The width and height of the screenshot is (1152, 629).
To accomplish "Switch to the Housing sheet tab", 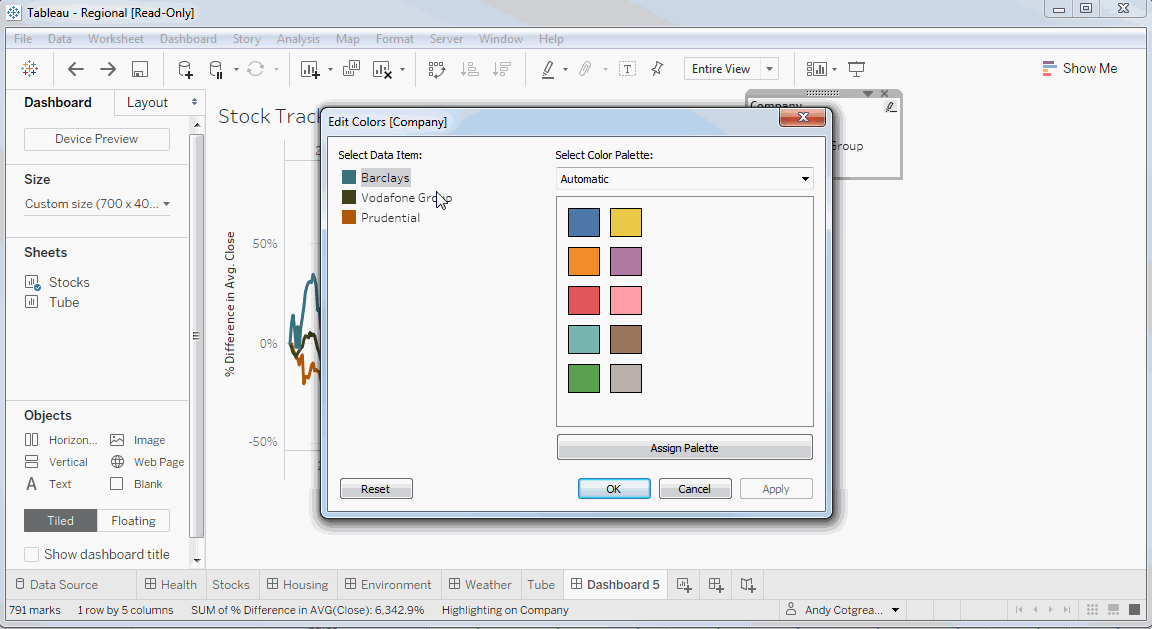I will pos(297,584).
